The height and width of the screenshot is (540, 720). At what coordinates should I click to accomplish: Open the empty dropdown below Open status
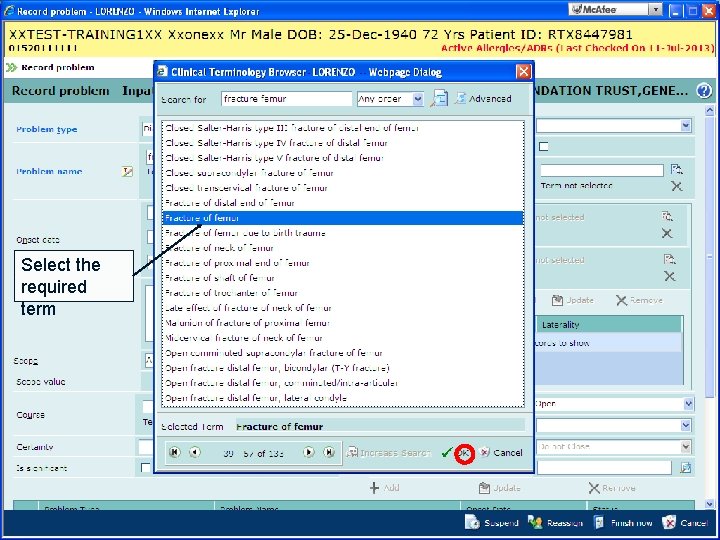(686, 425)
